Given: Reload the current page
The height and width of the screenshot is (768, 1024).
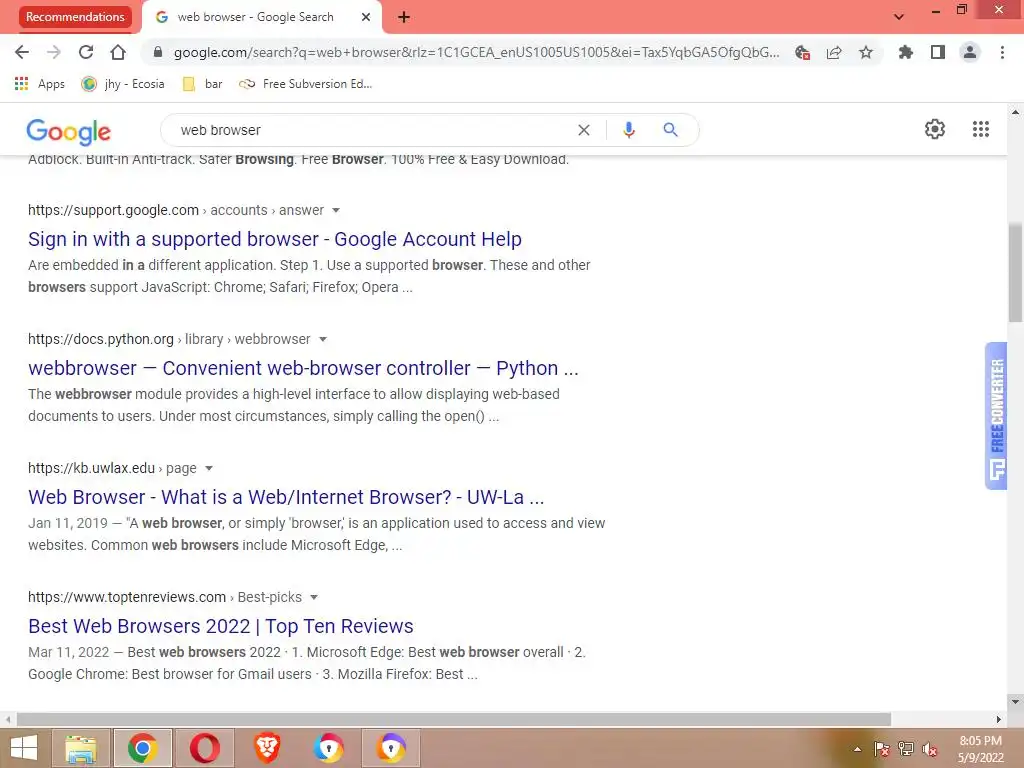Looking at the screenshot, I should point(86,52).
